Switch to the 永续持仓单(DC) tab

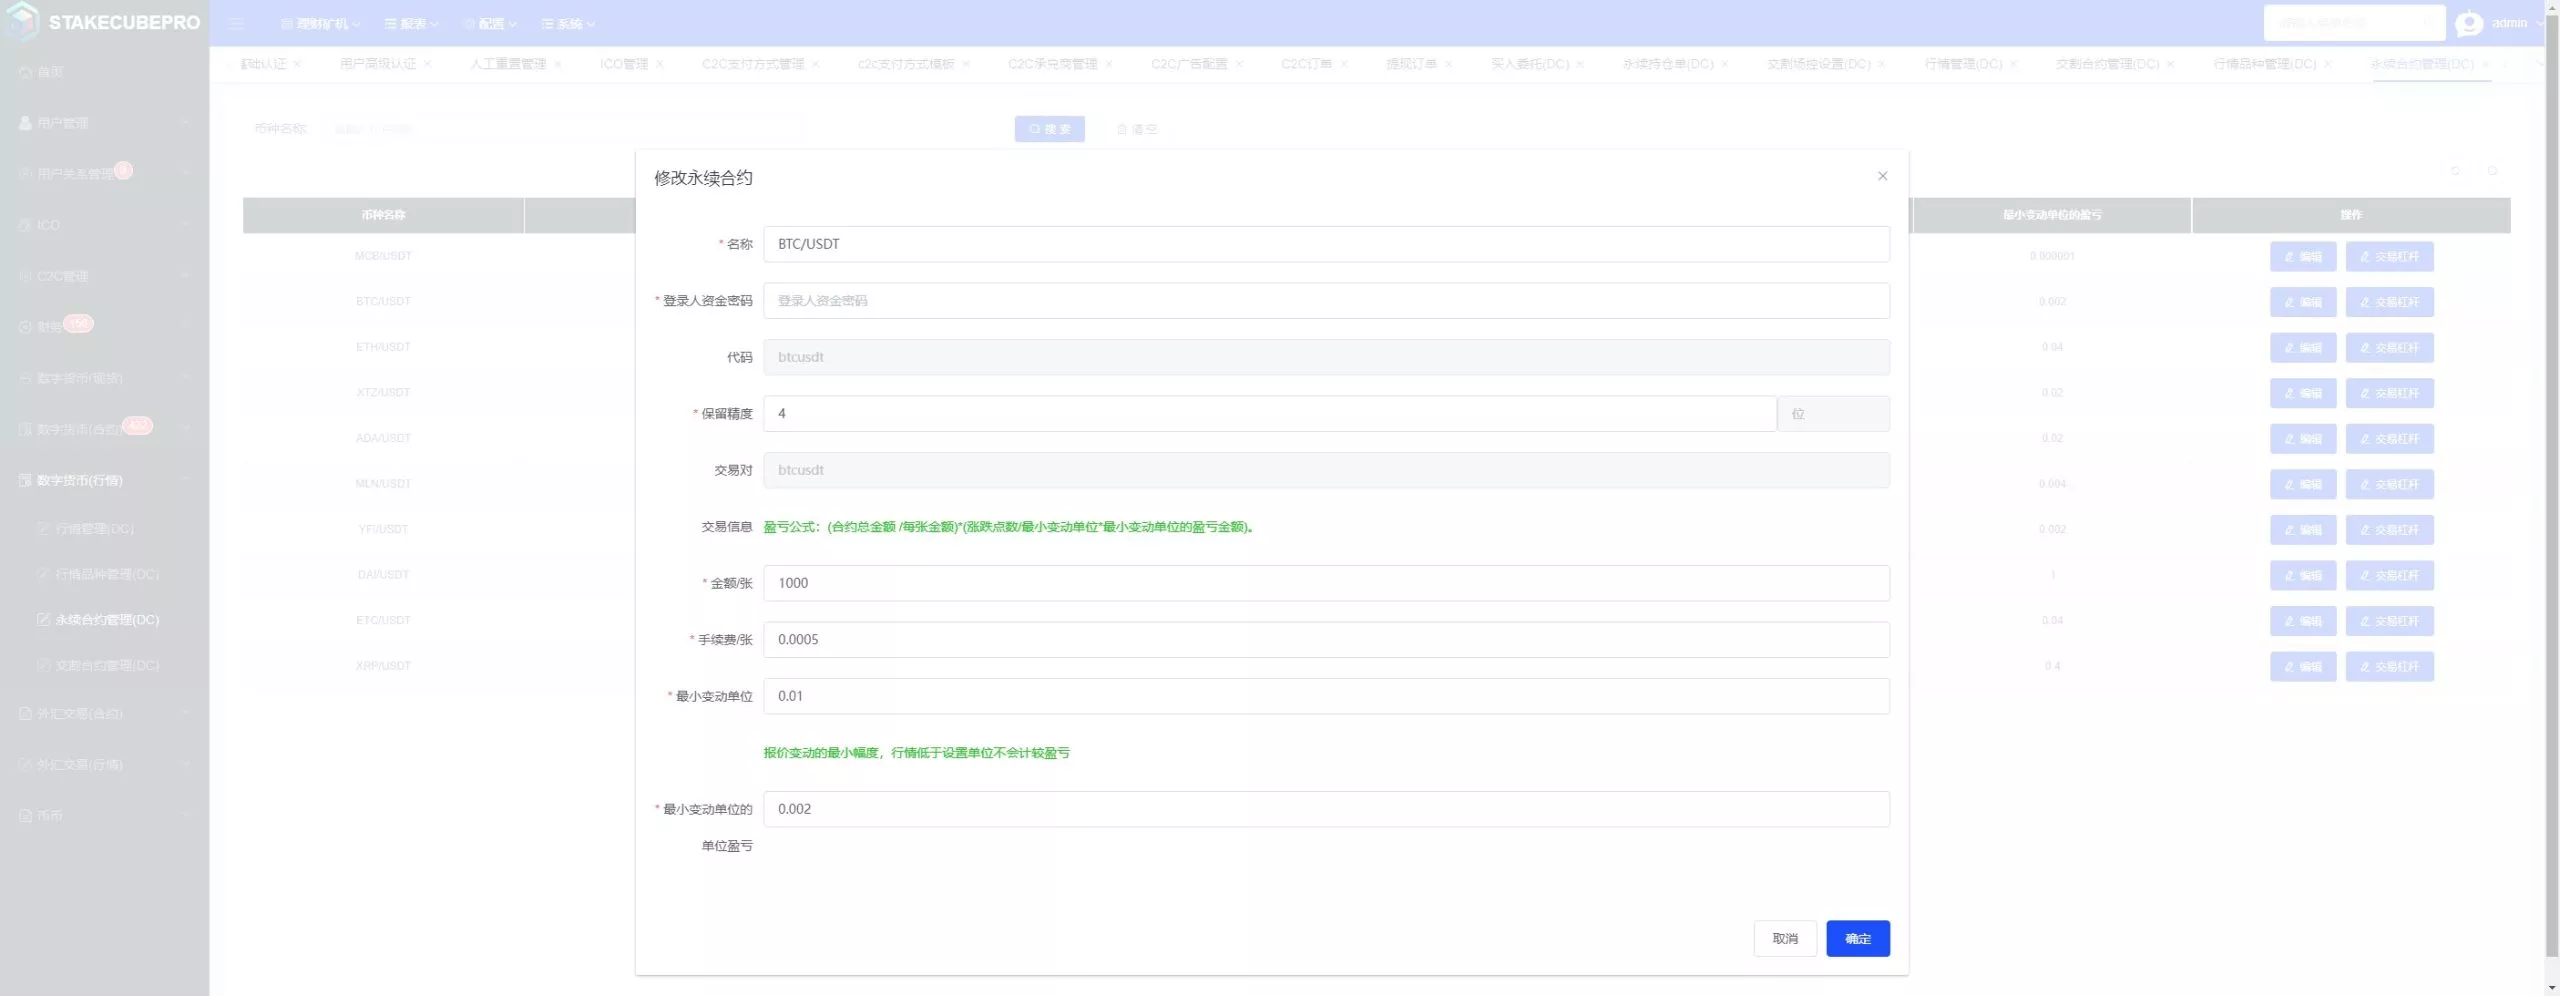(x=1667, y=64)
